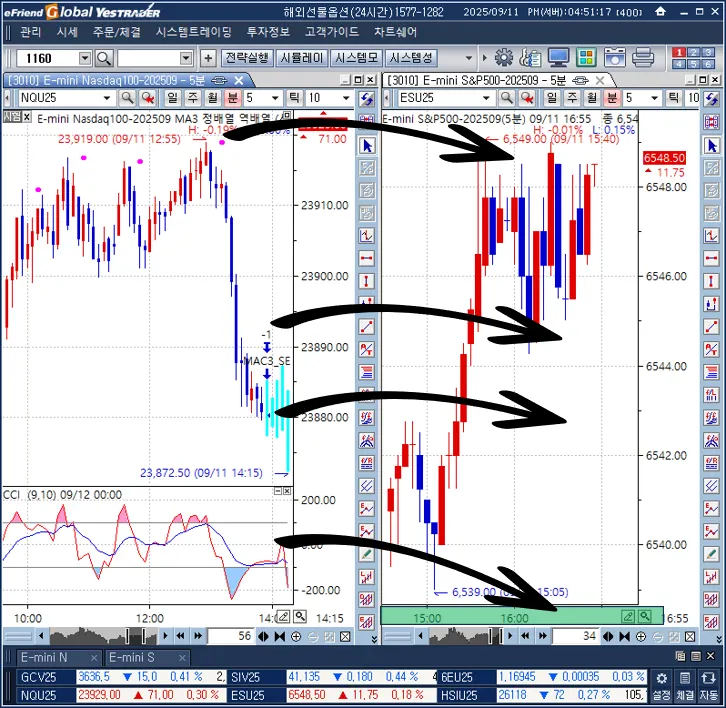This screenshot has width=726, height=708.
Task: Click red-arrow search icon in S&P500 chart
Action: [x=527, y=98]
